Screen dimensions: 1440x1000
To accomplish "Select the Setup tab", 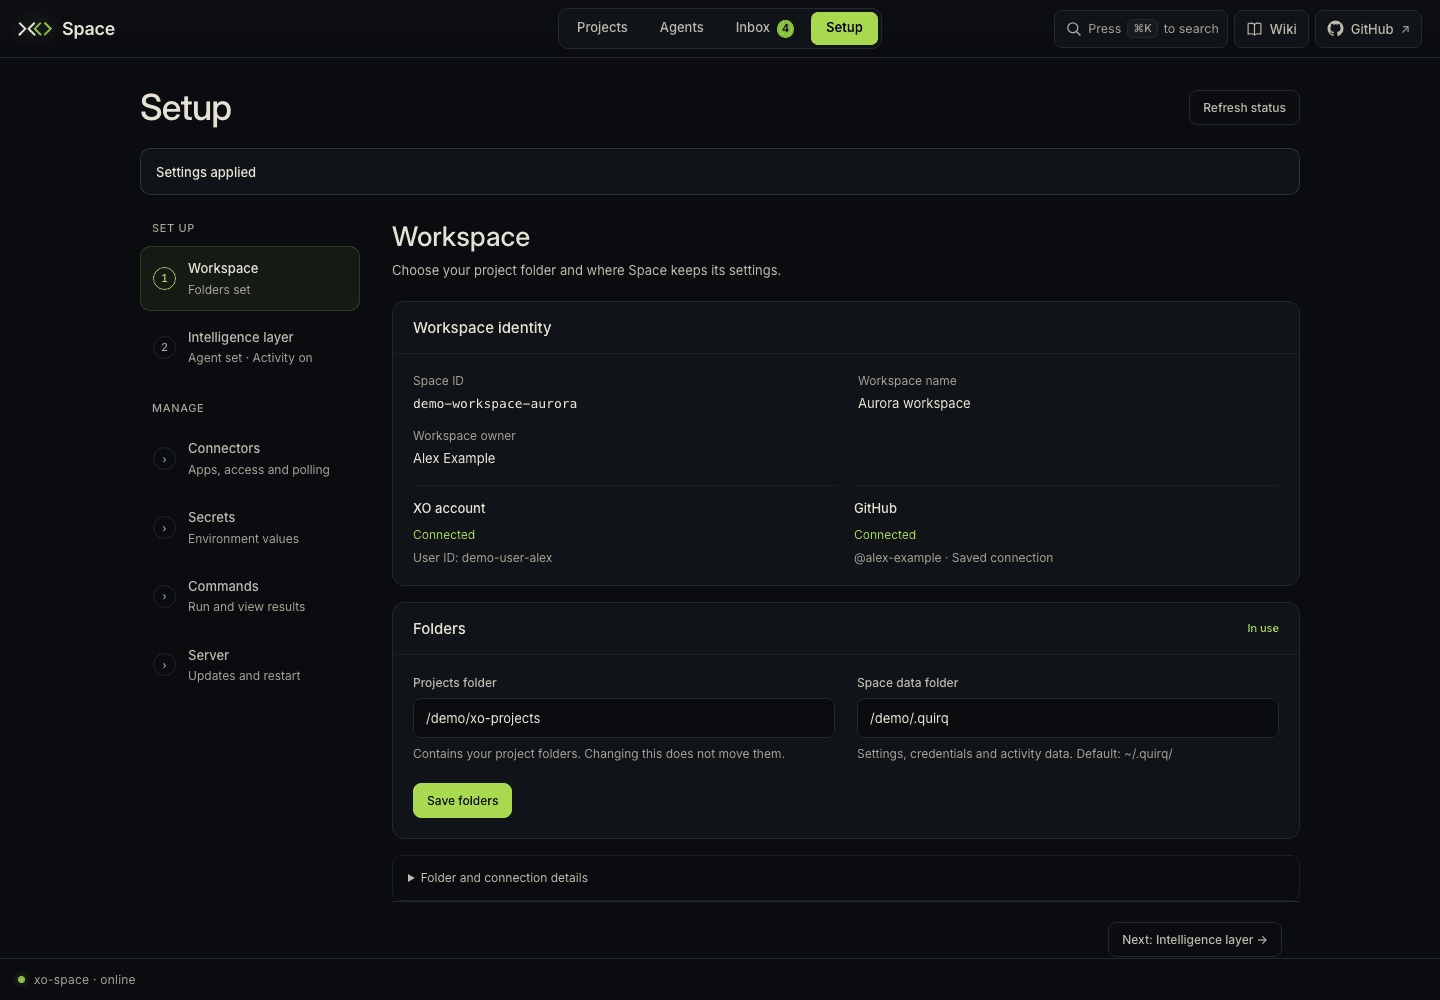I will pos(844,28).
